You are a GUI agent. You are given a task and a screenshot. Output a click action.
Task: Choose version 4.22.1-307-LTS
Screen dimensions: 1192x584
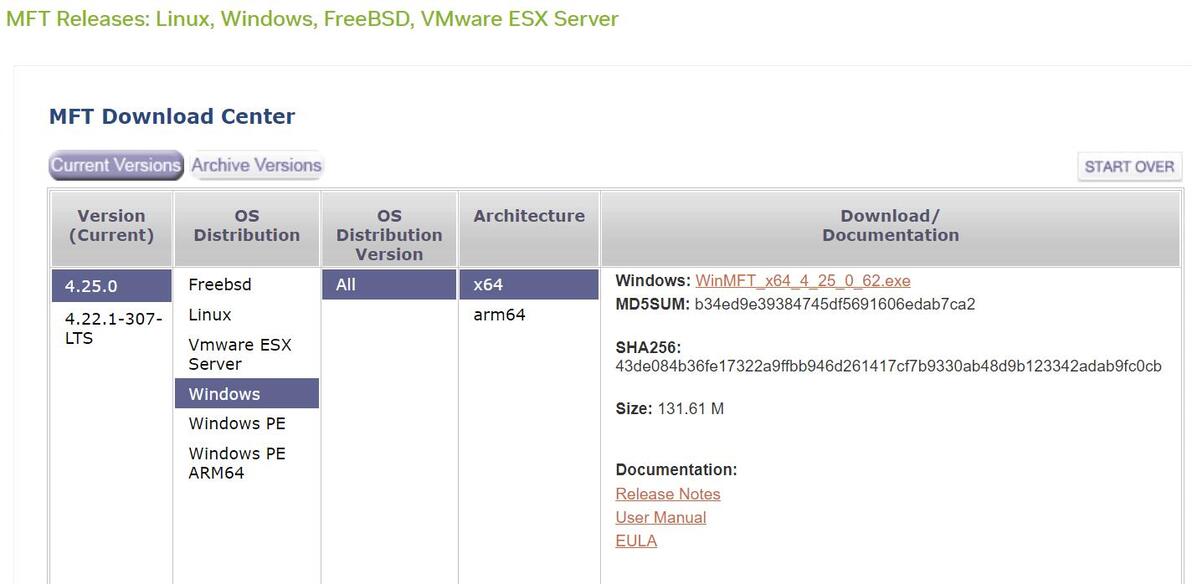point(111,328)
